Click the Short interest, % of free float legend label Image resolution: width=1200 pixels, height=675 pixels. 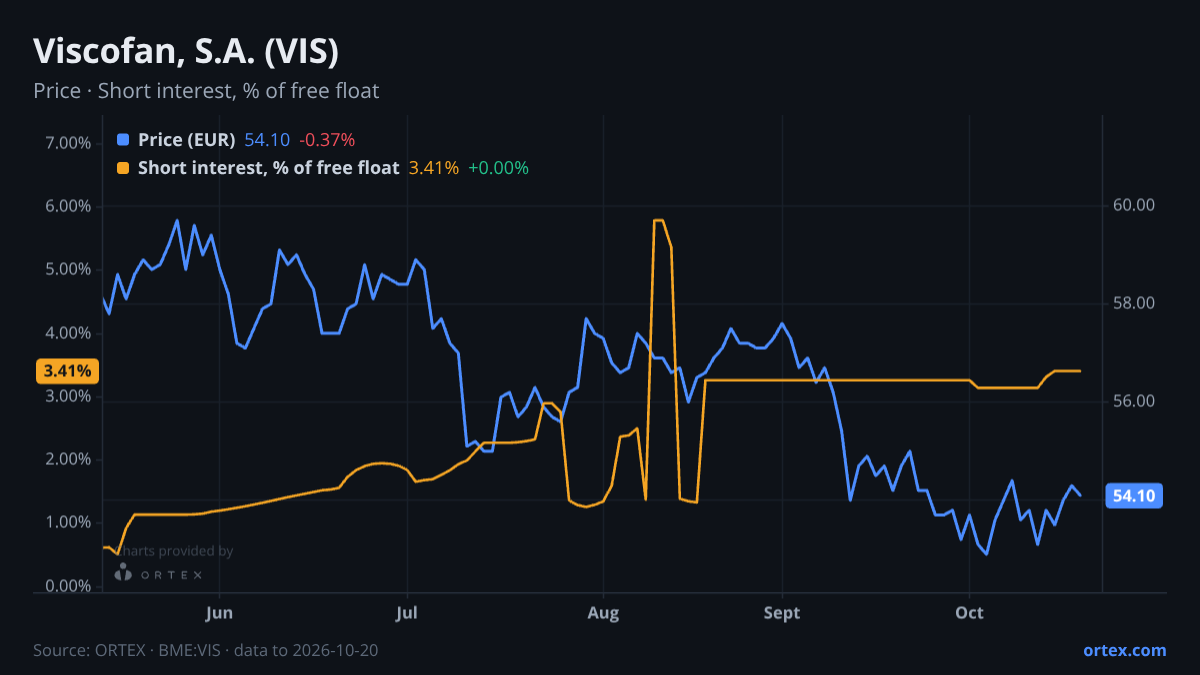(269, 168)
